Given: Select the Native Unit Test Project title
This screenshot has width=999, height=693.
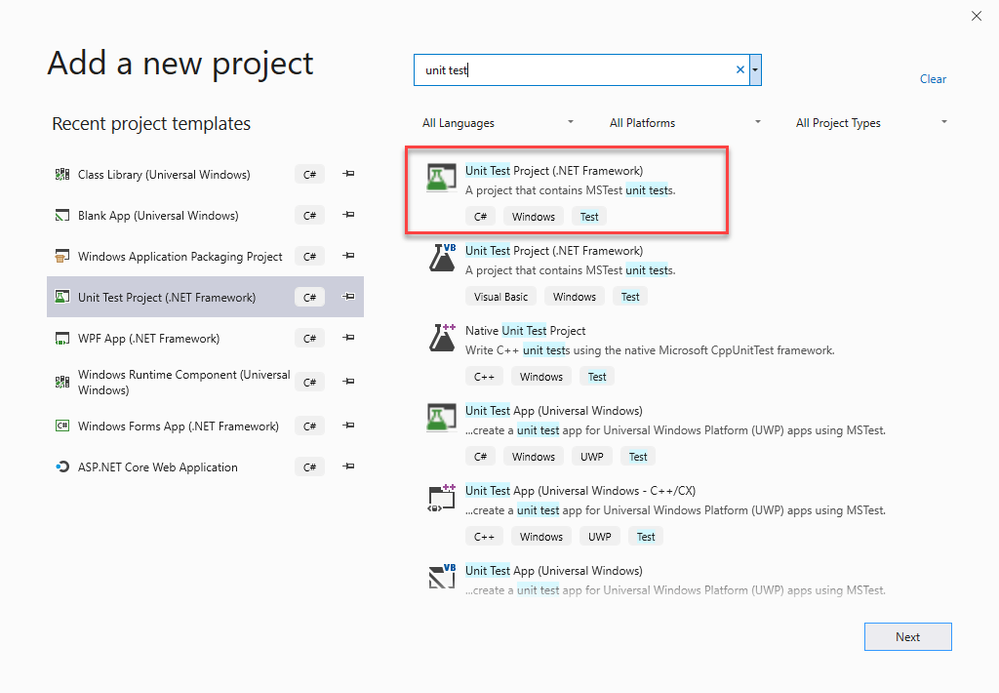Looking at the screenshot, I should point(525,331).
